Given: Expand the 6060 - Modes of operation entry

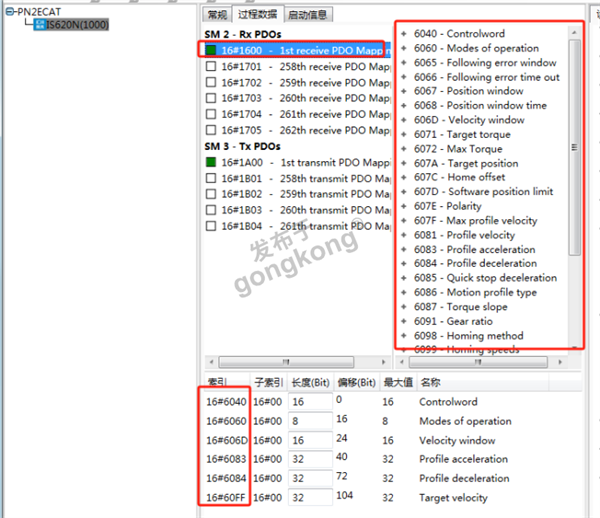Looking at the screenshot, I should pyautogui.click(x=404, y=48).
